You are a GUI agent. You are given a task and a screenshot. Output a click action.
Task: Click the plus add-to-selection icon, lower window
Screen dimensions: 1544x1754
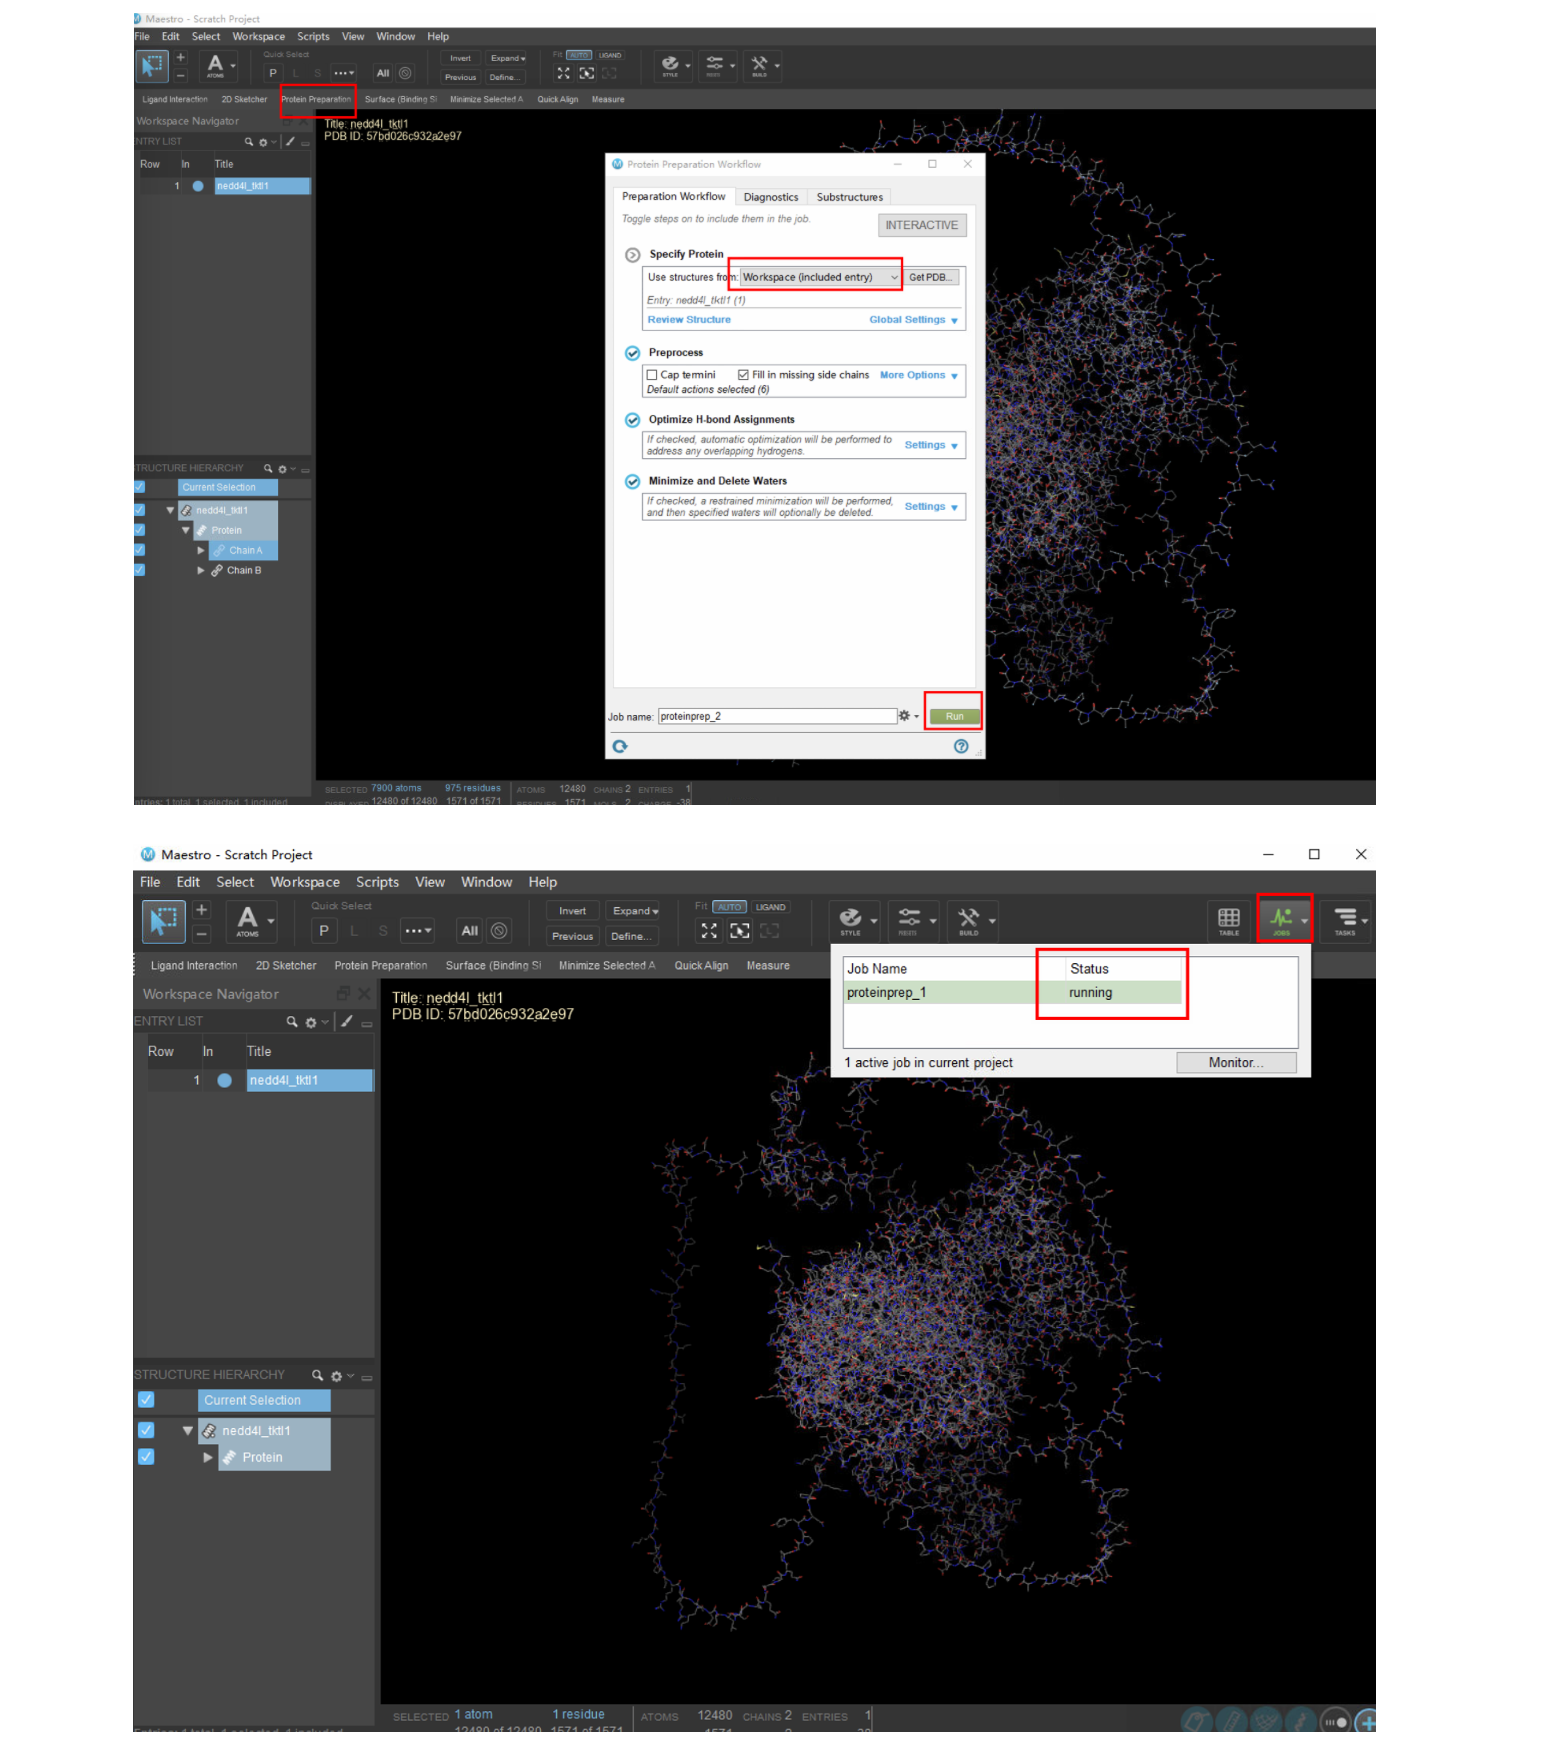[x=201, y=909]
